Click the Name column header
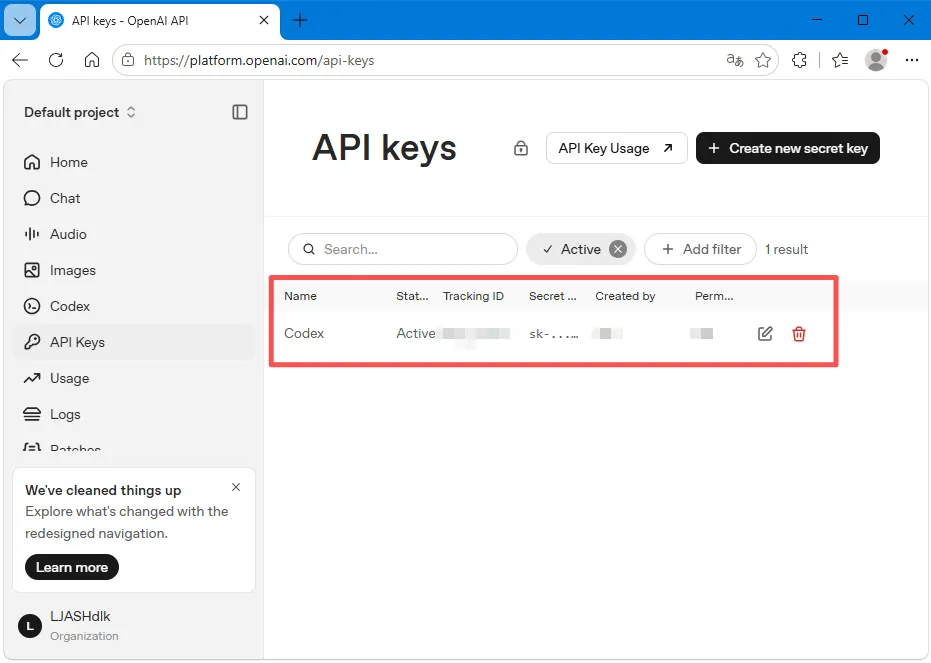This screenshot has height=663, width=931. pyautogui.click(x=300, y=296)
